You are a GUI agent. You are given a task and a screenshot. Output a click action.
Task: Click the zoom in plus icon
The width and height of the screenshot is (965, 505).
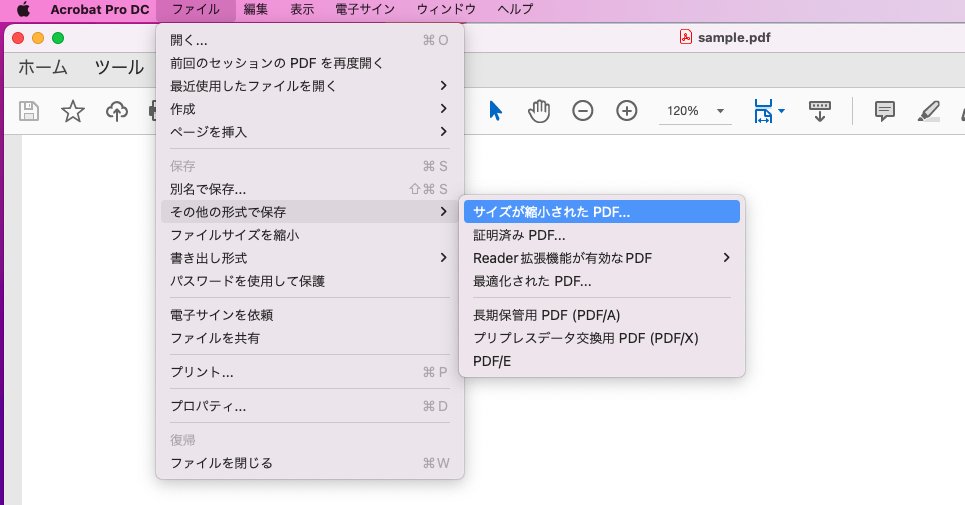[627, 111]
